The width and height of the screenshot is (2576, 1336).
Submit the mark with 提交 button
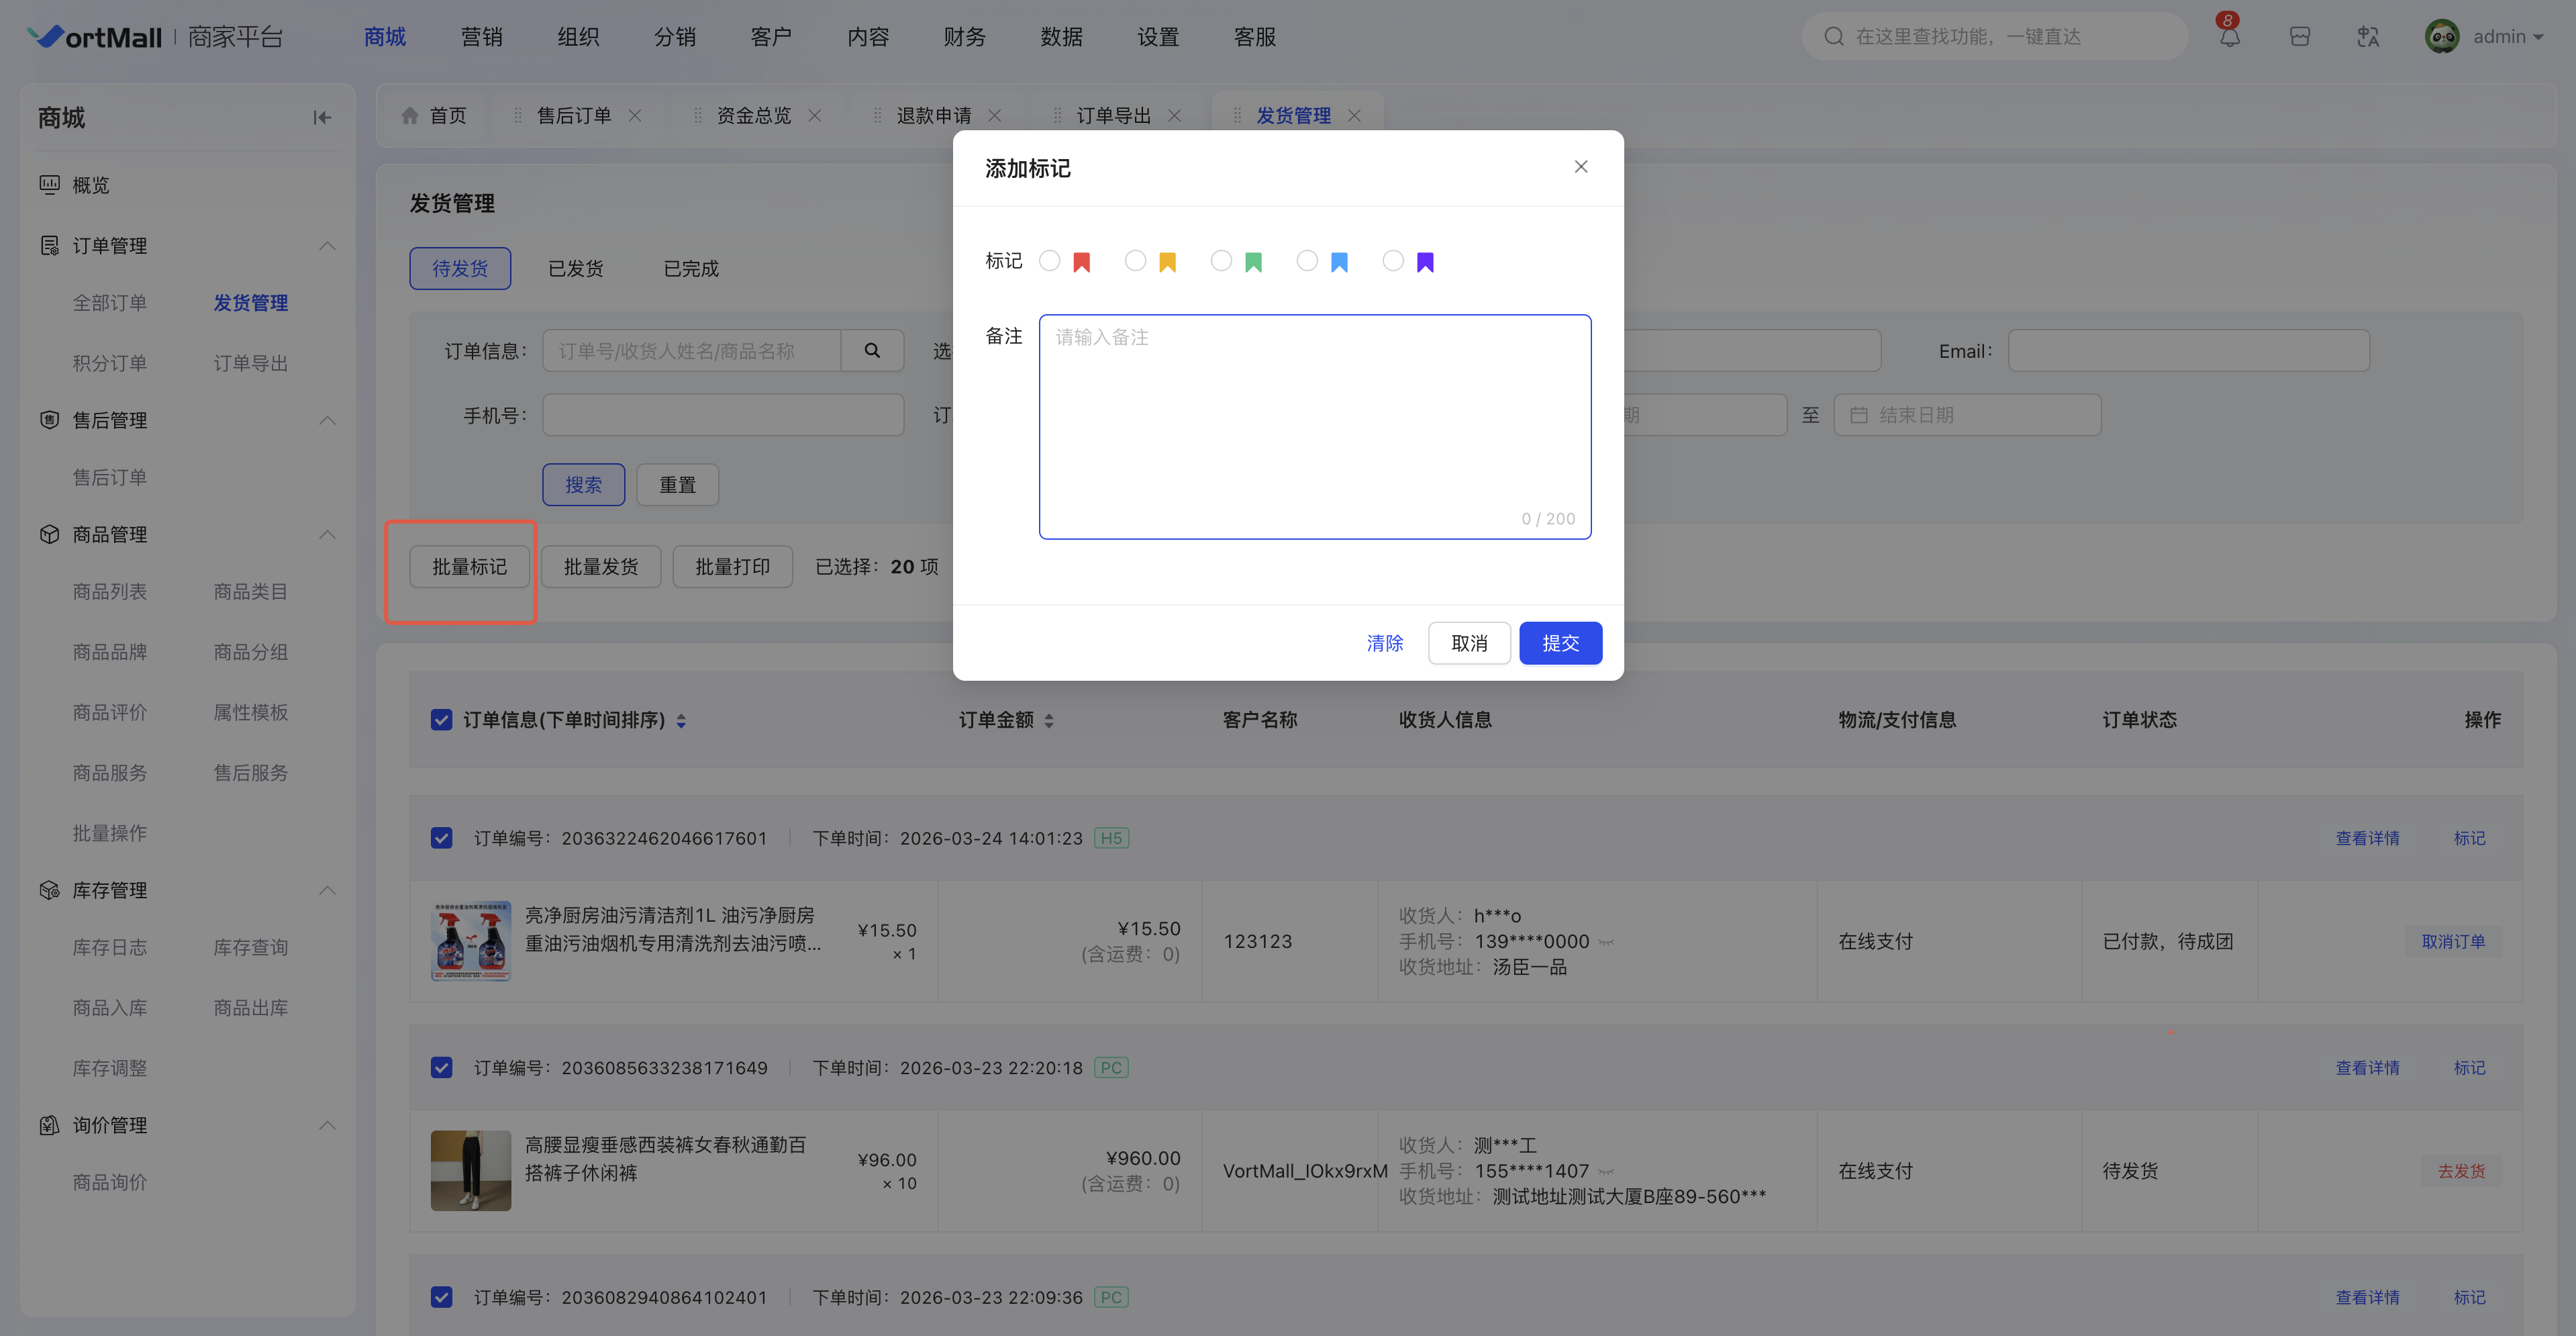tap(1559, 643)
